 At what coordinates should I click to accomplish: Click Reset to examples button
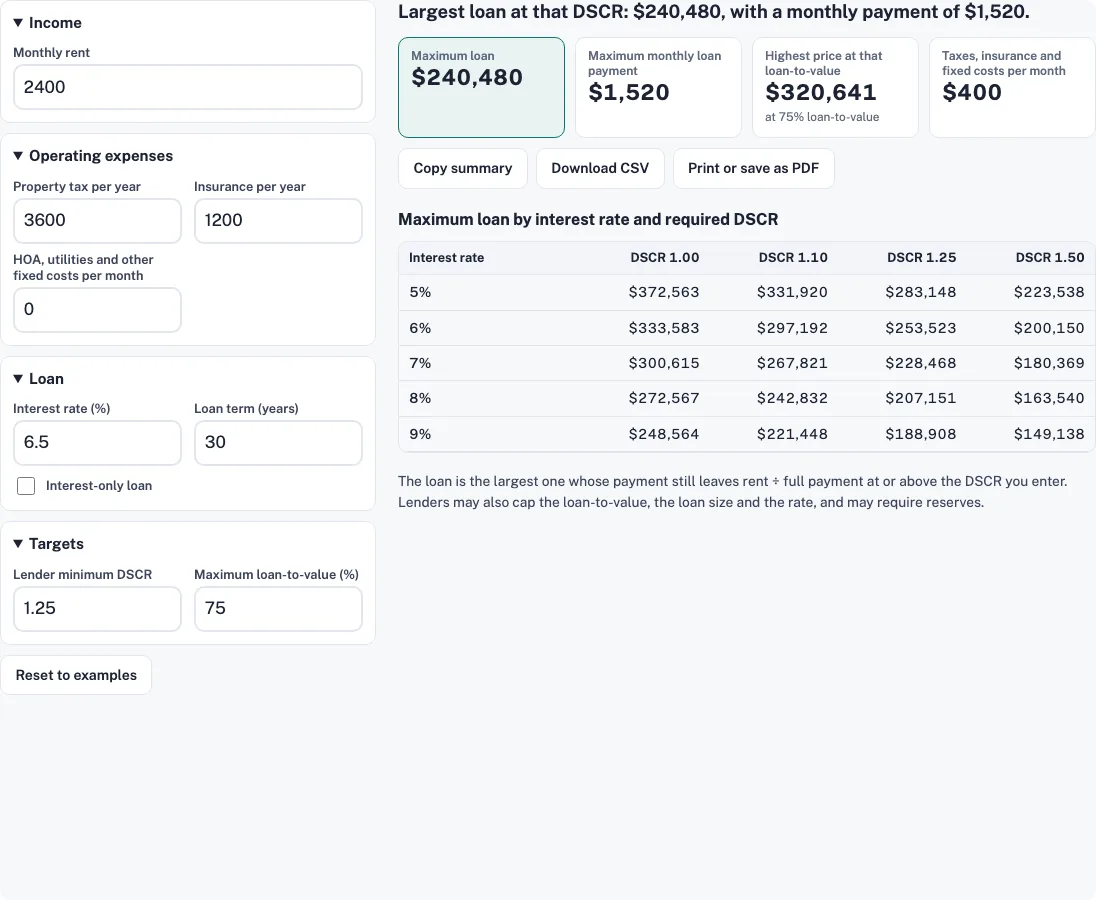(76, 675)
